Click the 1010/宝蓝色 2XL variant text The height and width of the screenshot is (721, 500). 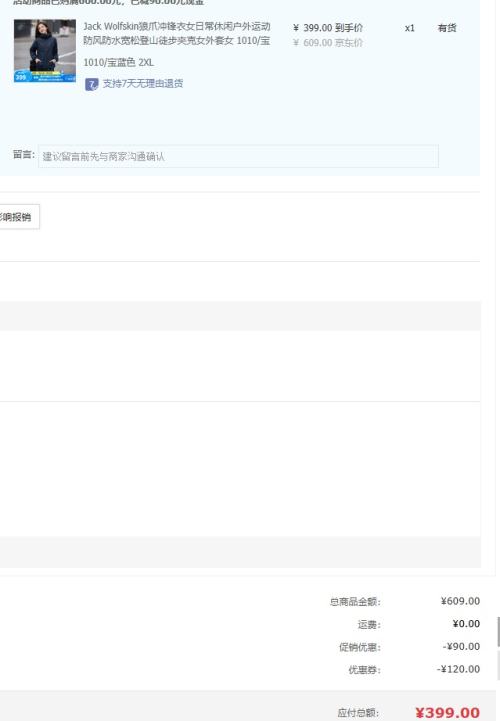point(119,63)
